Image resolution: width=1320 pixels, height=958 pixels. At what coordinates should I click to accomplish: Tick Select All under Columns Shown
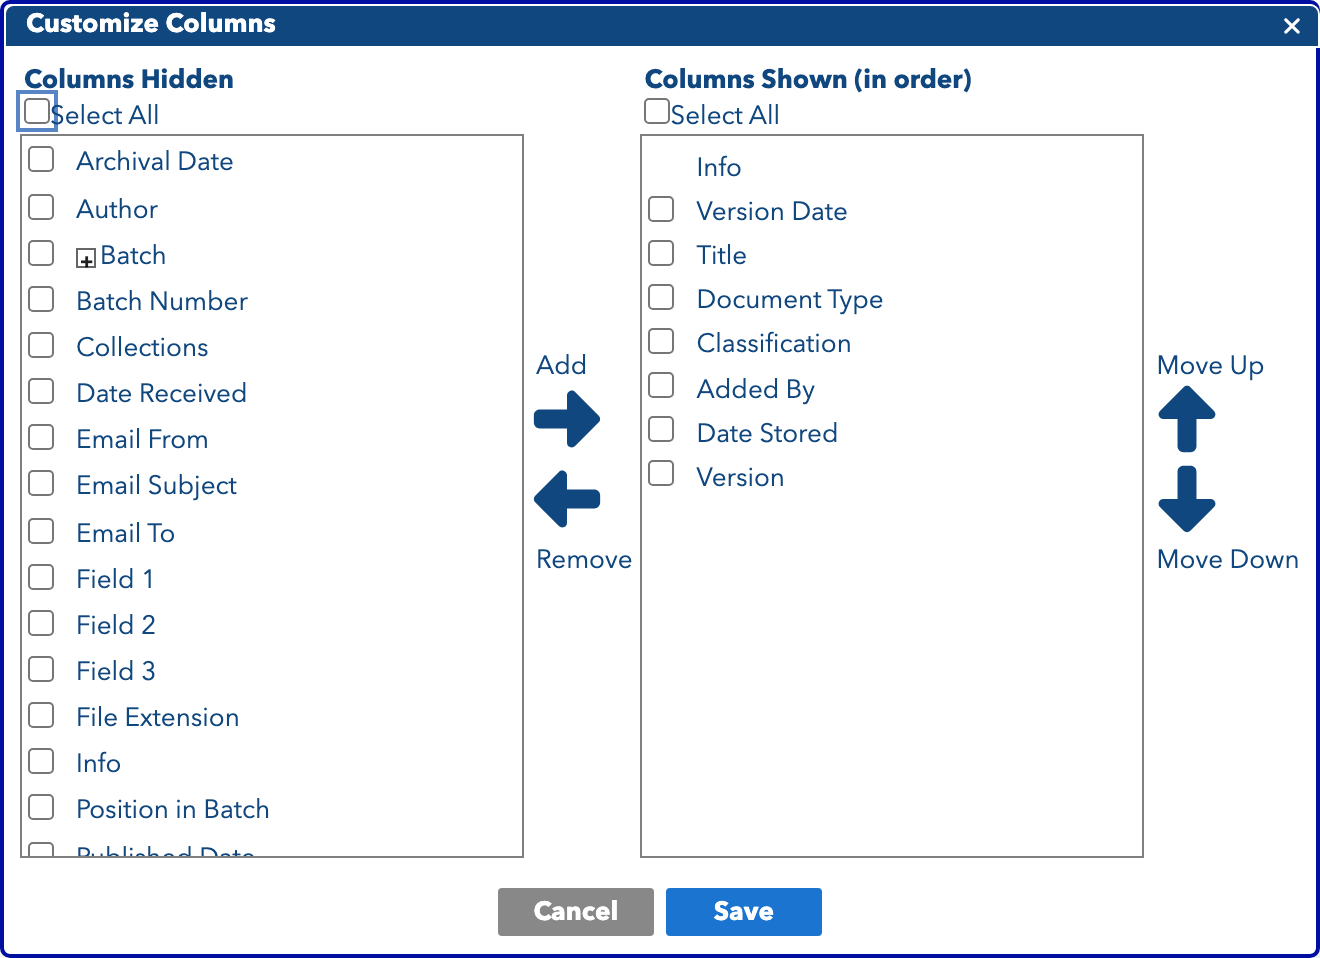pyautogui.click(x=657, y=110)
